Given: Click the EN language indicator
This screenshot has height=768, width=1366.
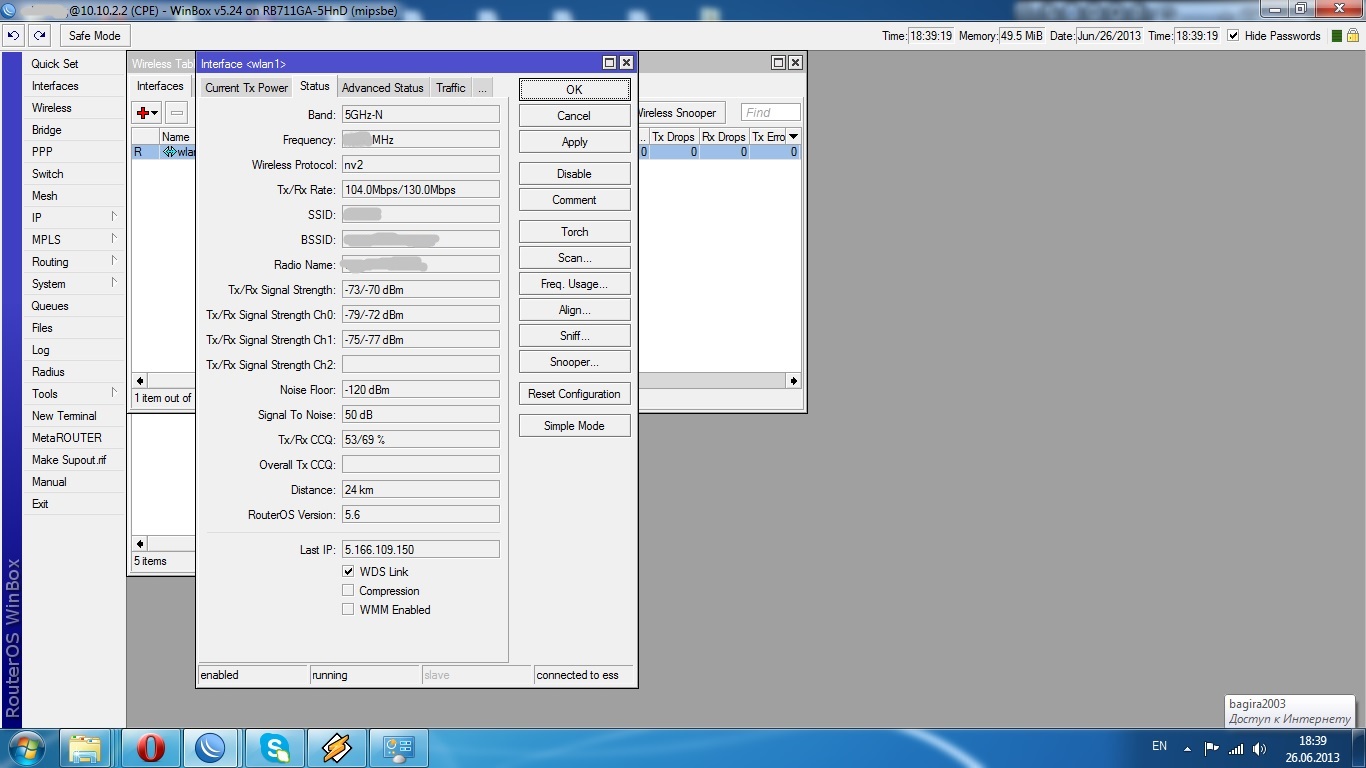Looking at the screenshot, I should [x=1159, y=746].
